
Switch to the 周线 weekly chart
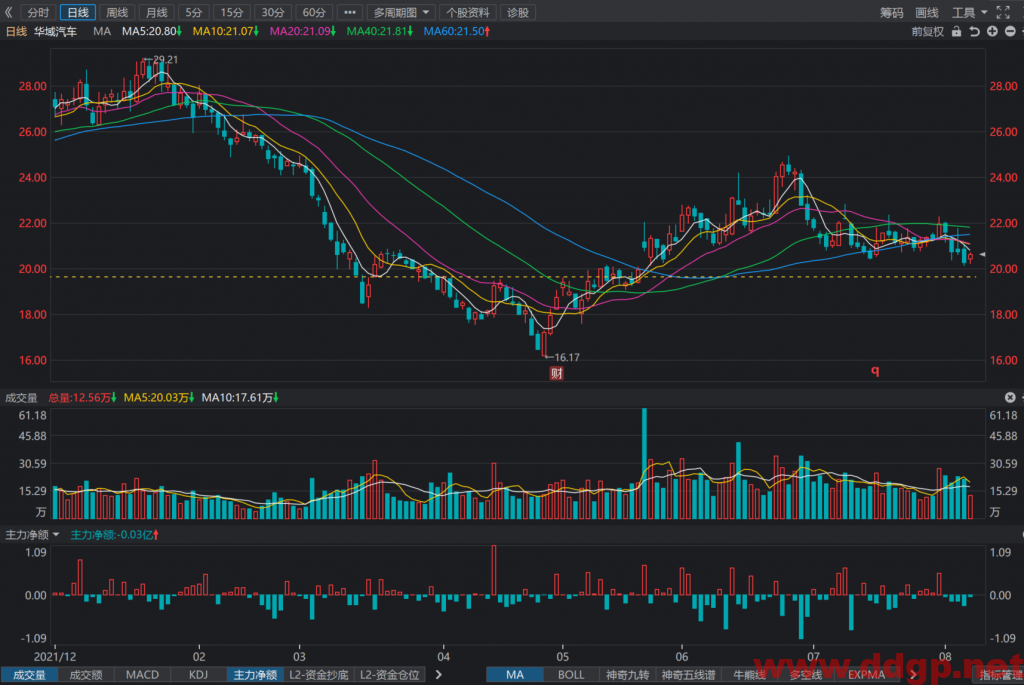117,12
